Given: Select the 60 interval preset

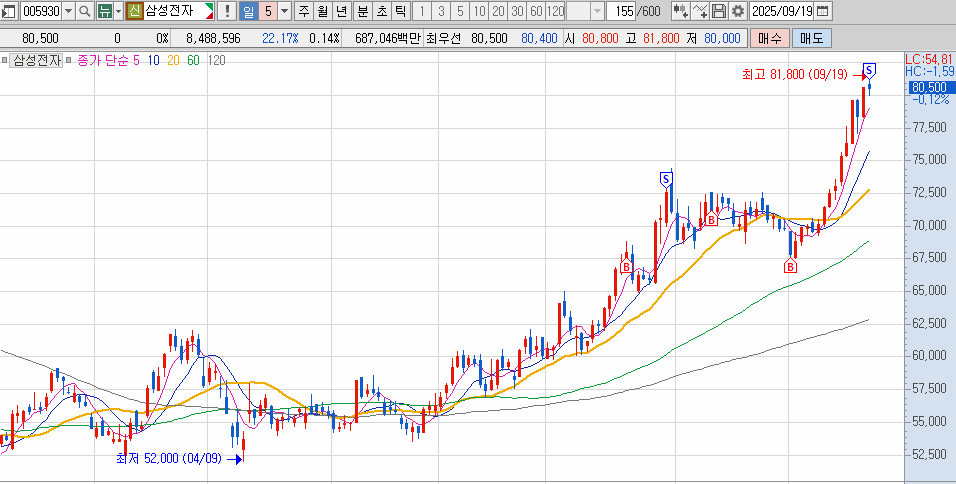Looking at the screenshot, I should [x=536, y=11].
